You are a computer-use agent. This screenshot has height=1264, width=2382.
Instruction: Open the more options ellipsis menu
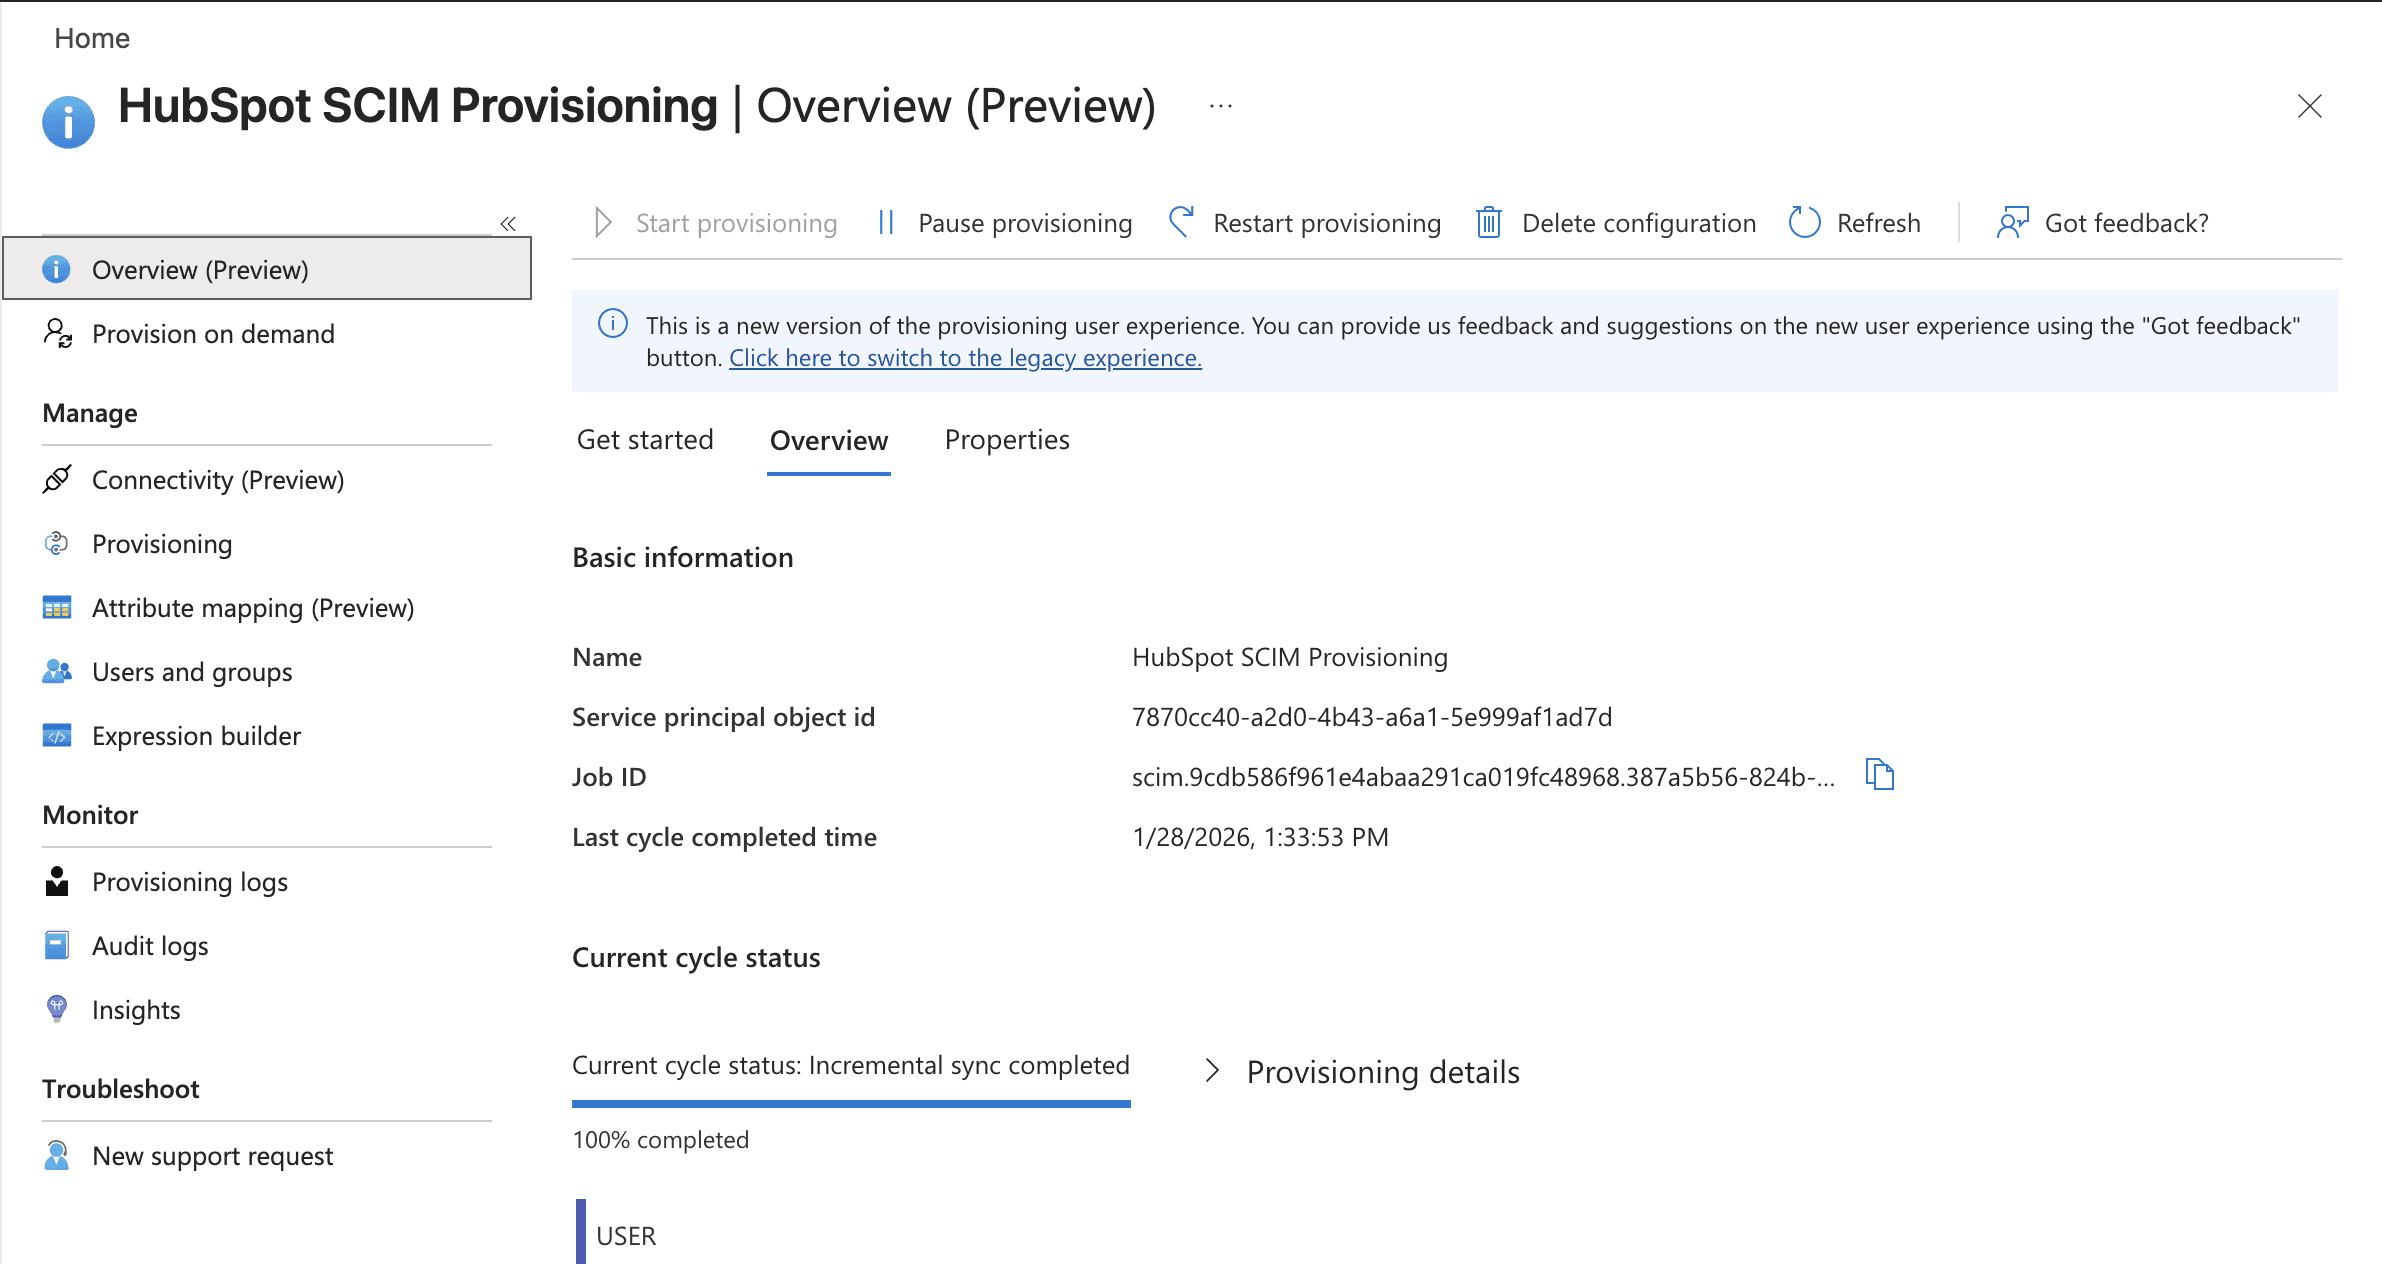(1220, 106)
